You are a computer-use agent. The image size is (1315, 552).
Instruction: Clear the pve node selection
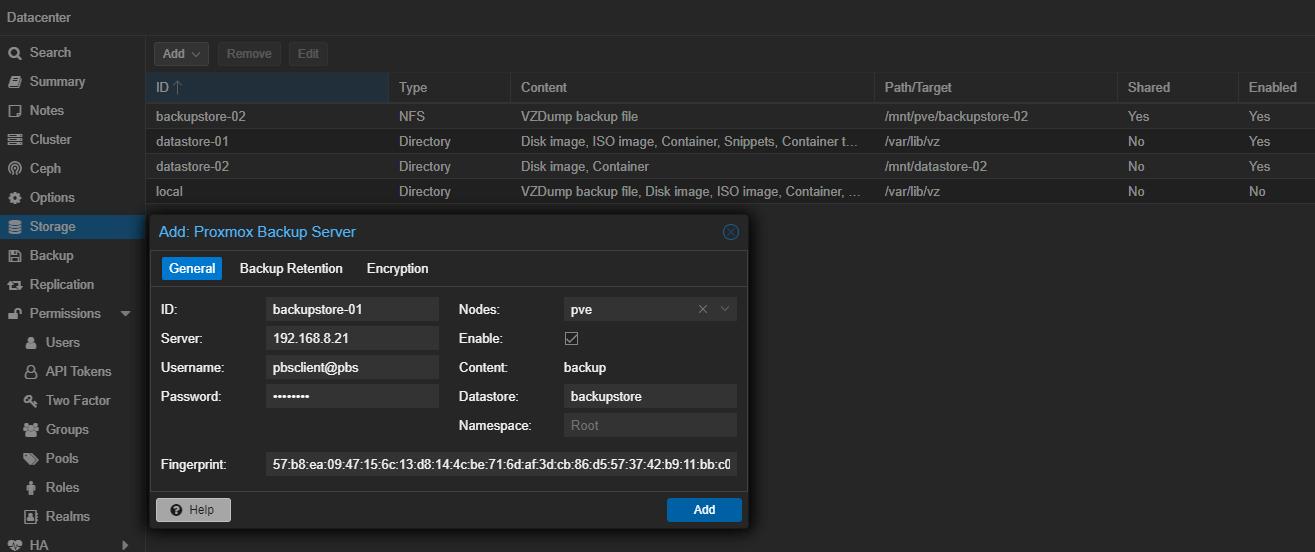pos(703,310)
